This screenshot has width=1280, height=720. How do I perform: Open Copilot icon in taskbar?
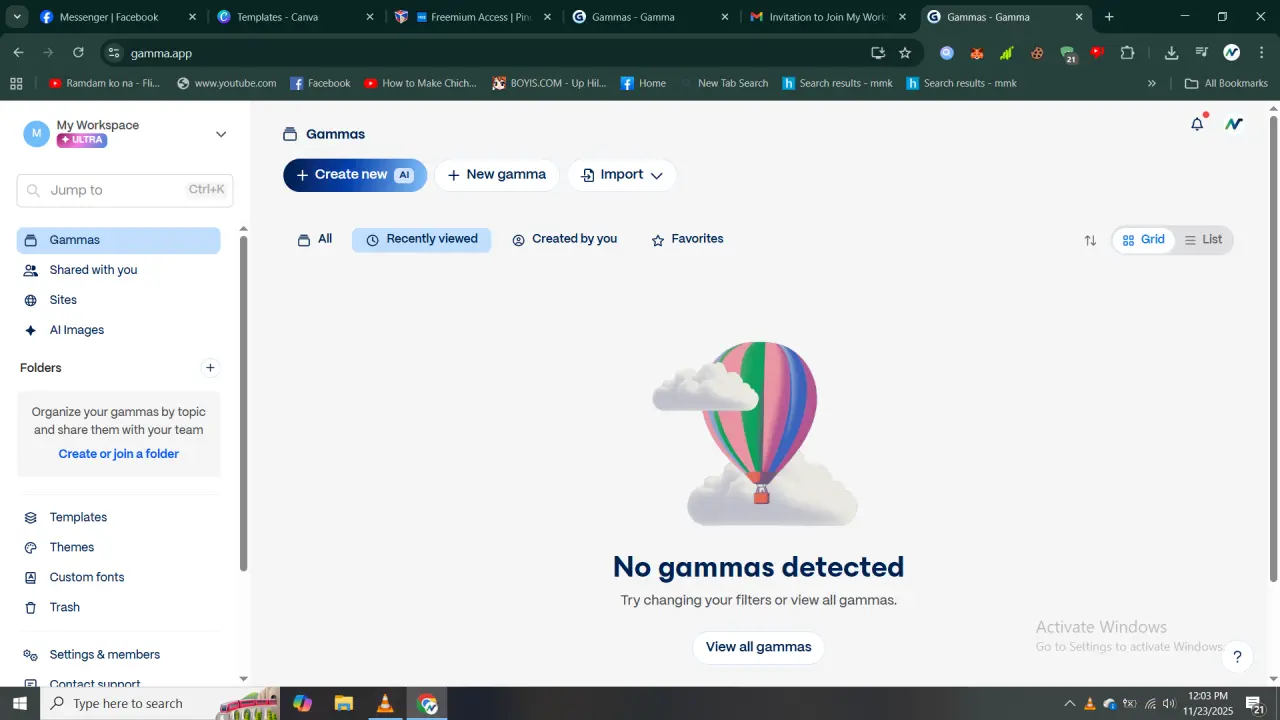(302, 704)
